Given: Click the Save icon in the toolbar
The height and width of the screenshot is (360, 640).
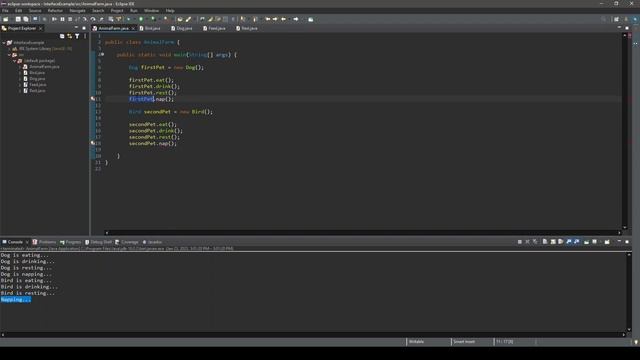Looking at the screenshot, I should pyautogui.click(x=18, y=19).
